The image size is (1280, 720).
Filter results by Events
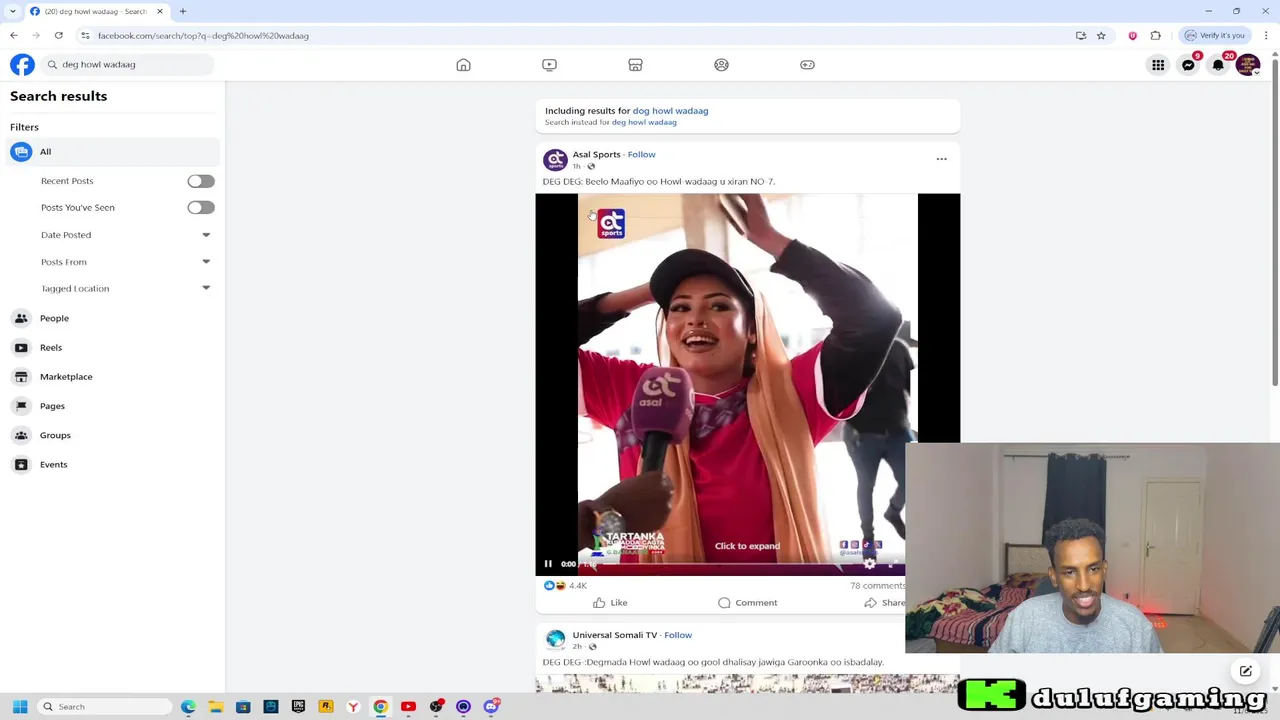tap(113, 464)
